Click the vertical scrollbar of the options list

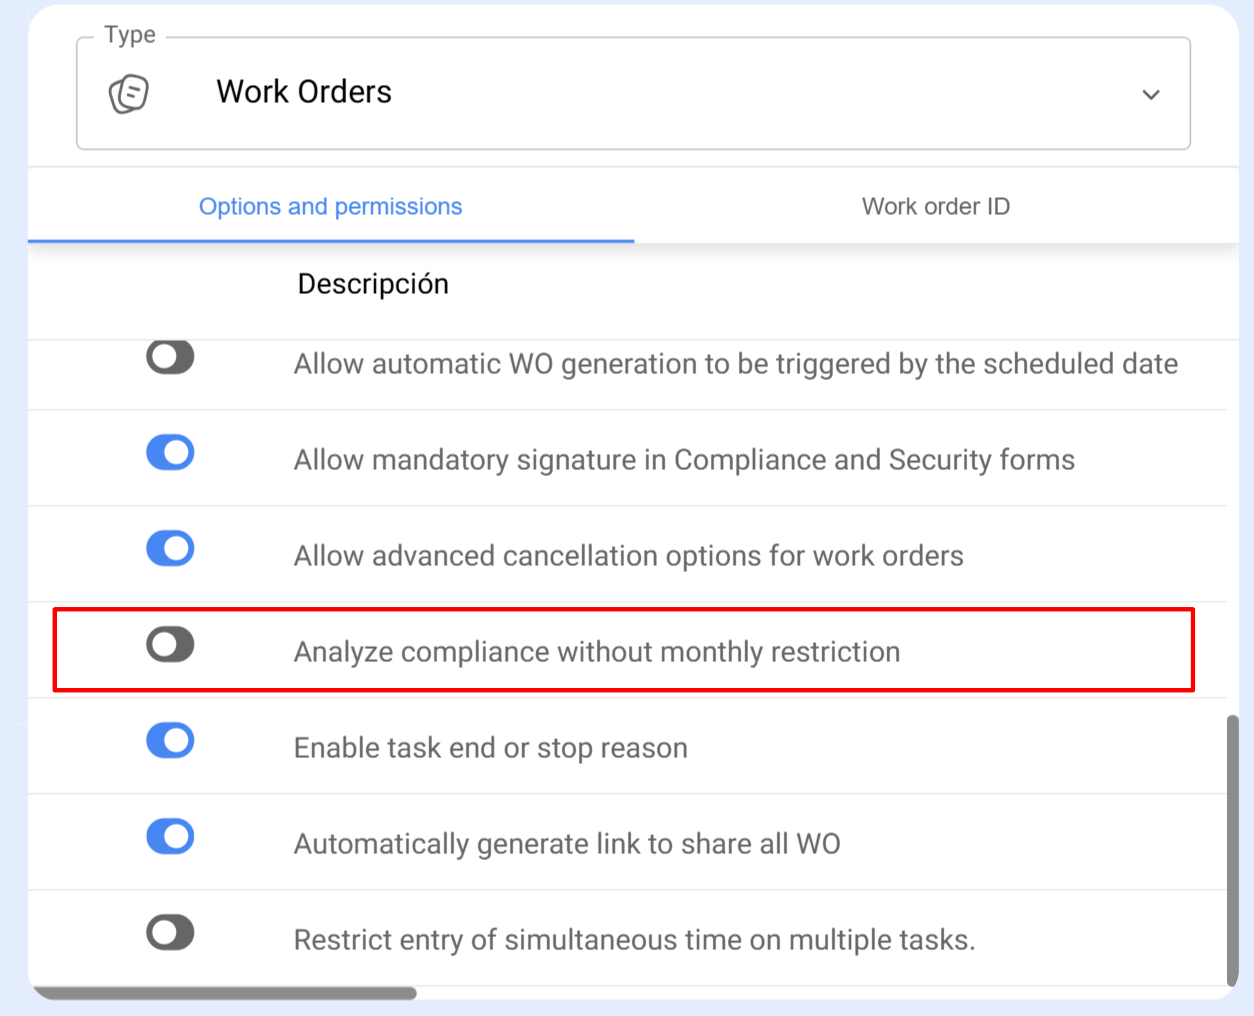click(1232, 850)
